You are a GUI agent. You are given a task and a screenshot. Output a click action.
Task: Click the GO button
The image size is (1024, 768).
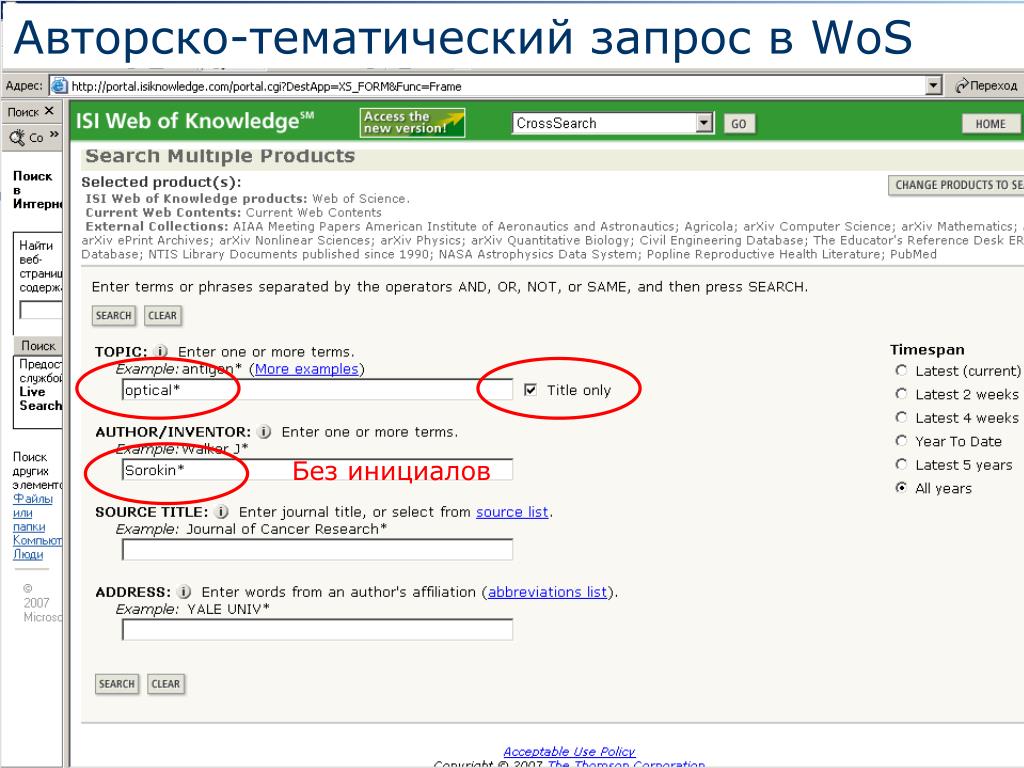(739, 123)
